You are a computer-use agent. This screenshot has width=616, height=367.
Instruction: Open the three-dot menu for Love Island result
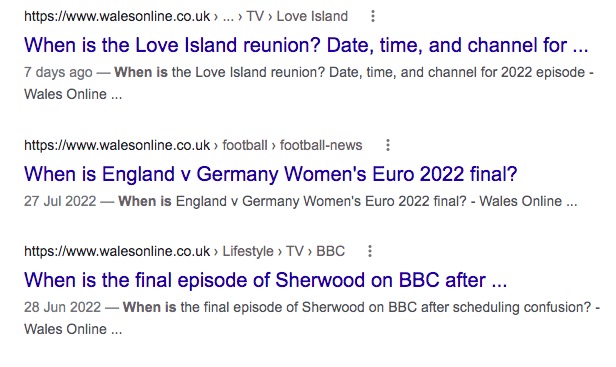pos(373,16)
